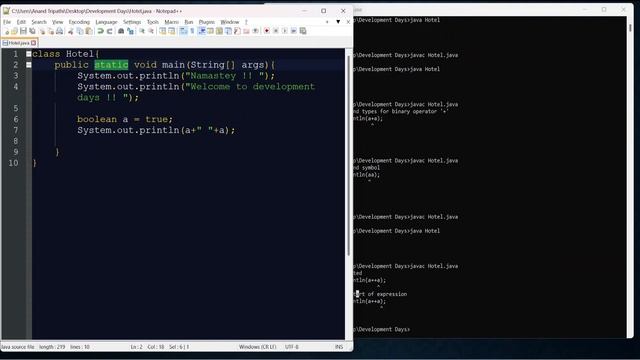Screen dimensions: 640x360
Task: Play back the recorded macro icon
Action: pyautogui.click(x=284, y=31)
